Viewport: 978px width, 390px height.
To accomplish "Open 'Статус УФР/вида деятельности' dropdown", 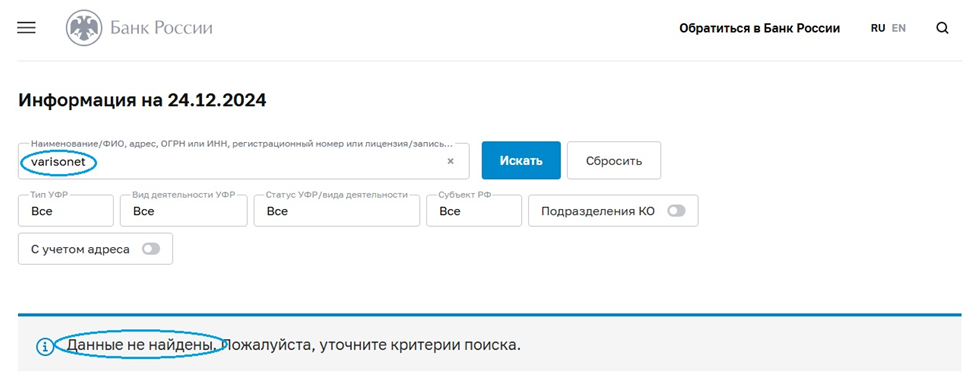I will pos(337,211).
